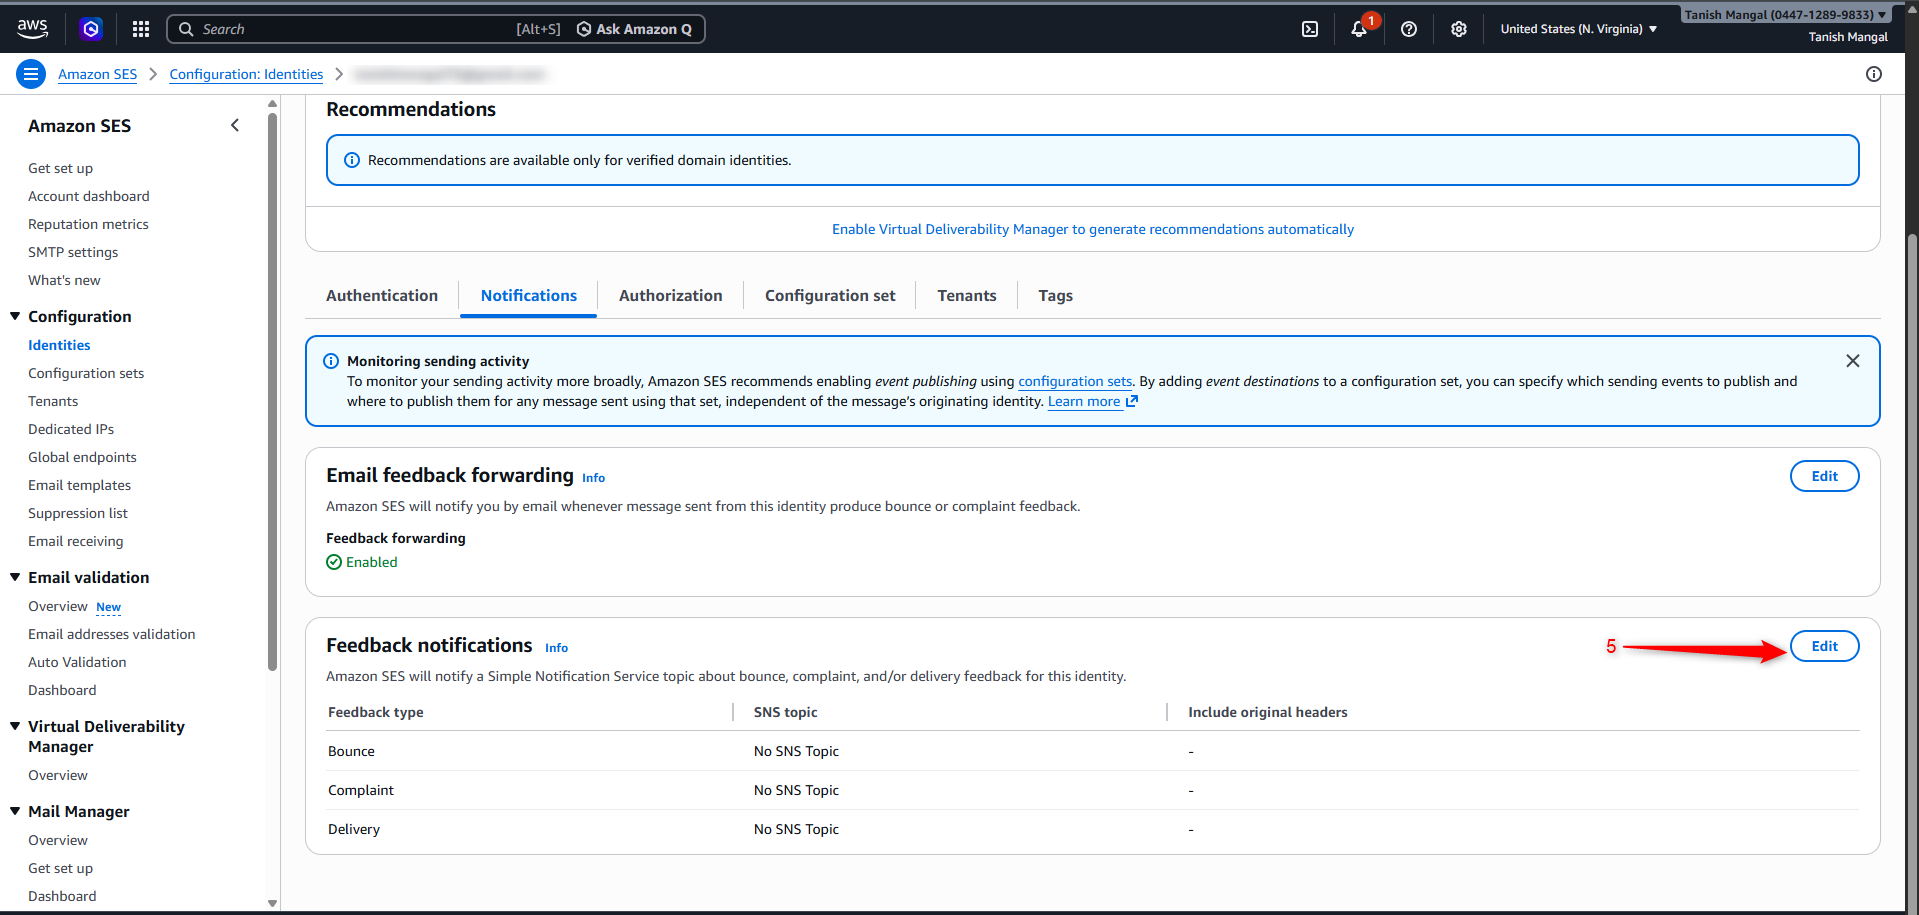
Task: Open the settings gear icon
Action: coord(1459,29)
